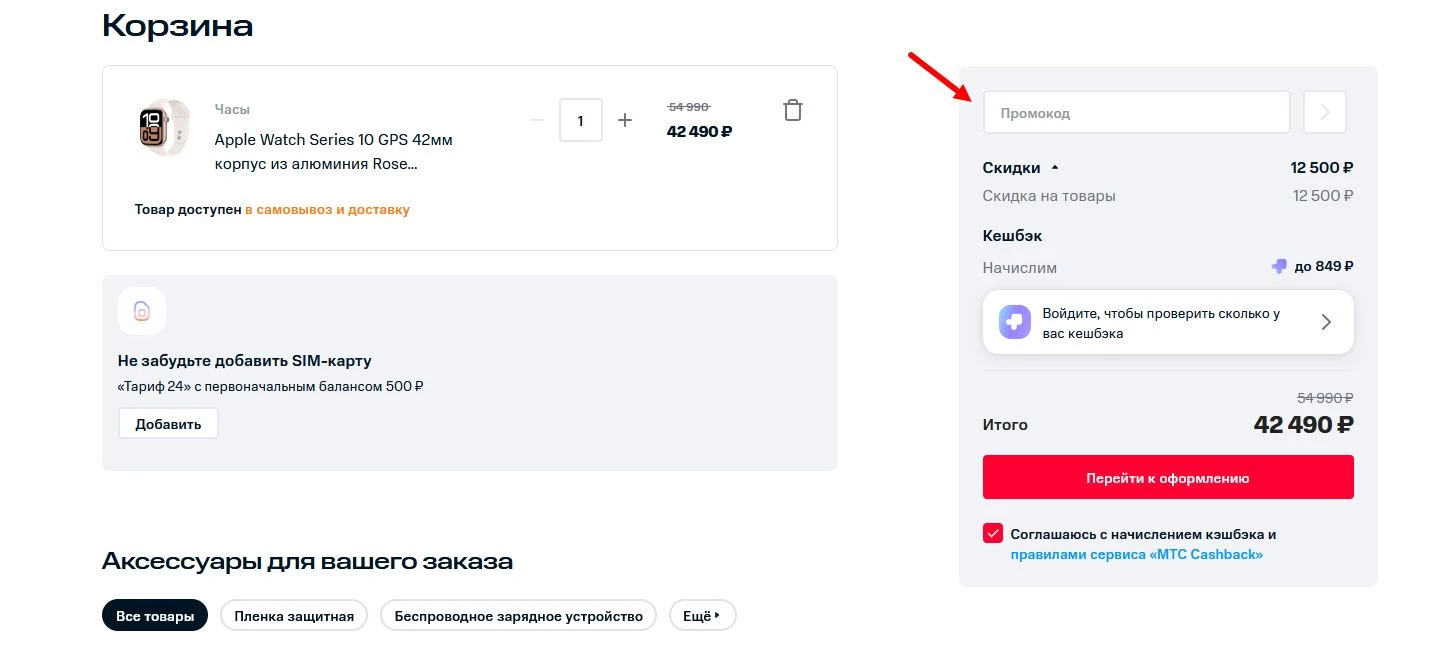
Task: Click the minus icon to decrease quantity
Action: 537,119
